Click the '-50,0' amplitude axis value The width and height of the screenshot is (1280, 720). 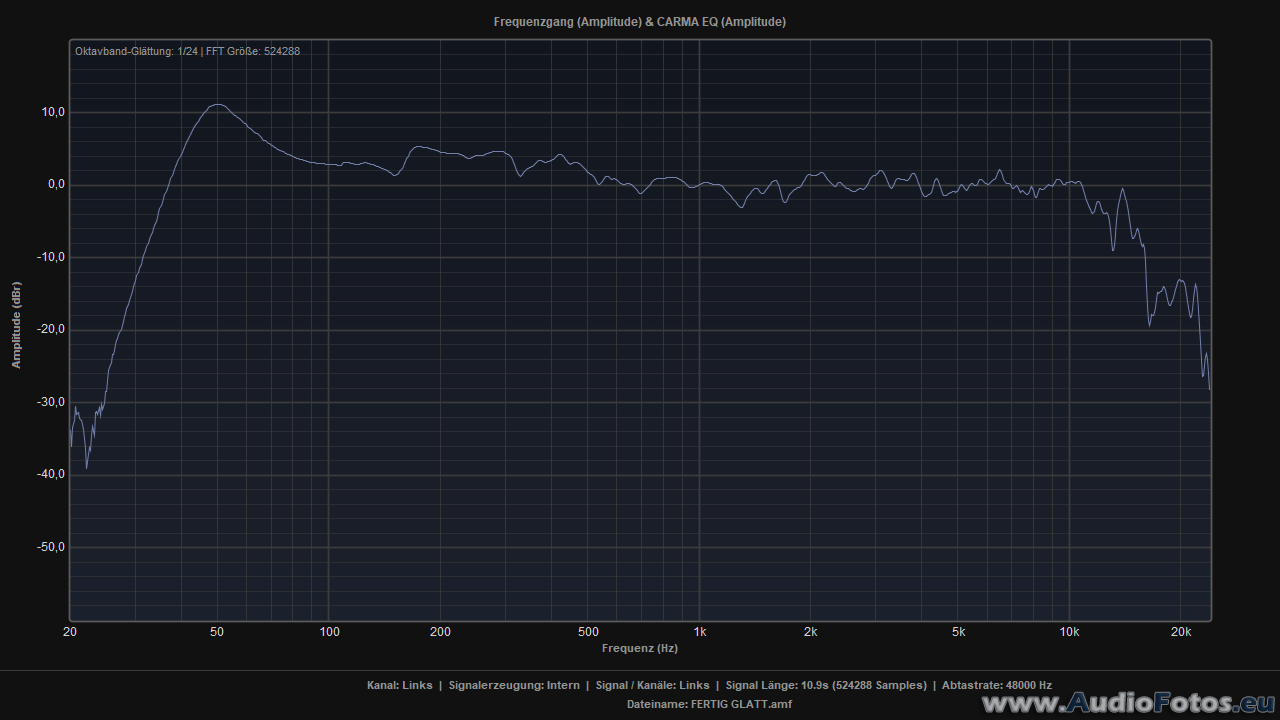pyautogui.click(x=51, y=547)
